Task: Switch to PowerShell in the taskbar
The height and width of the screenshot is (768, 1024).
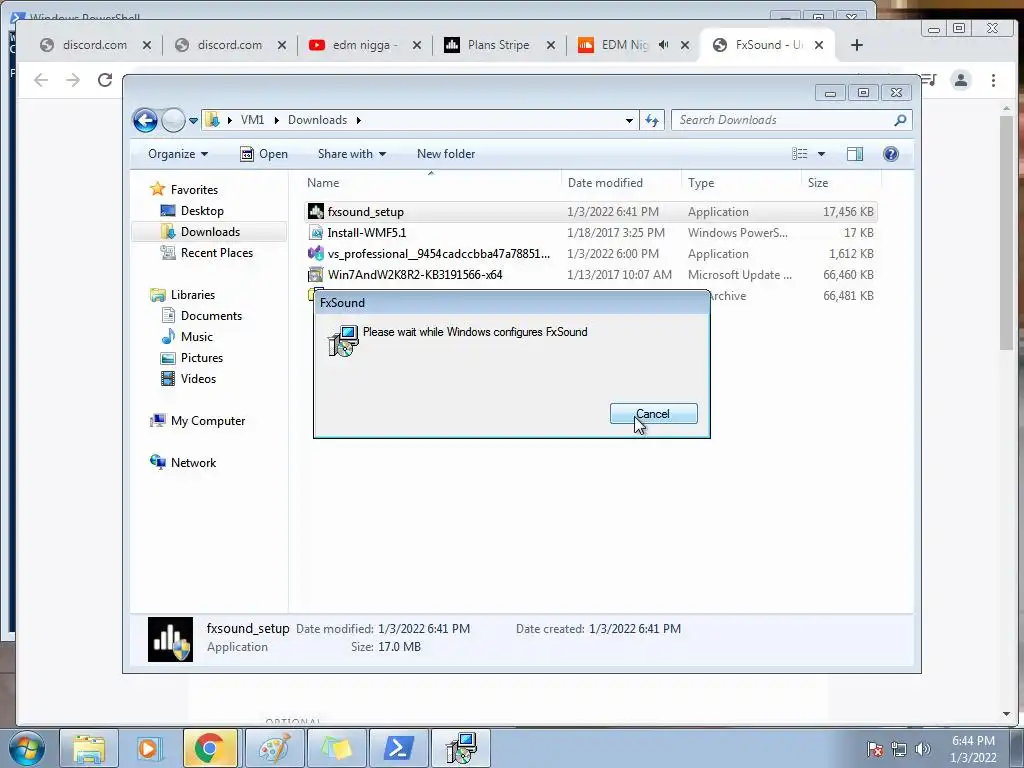Action: pos(398,748)
